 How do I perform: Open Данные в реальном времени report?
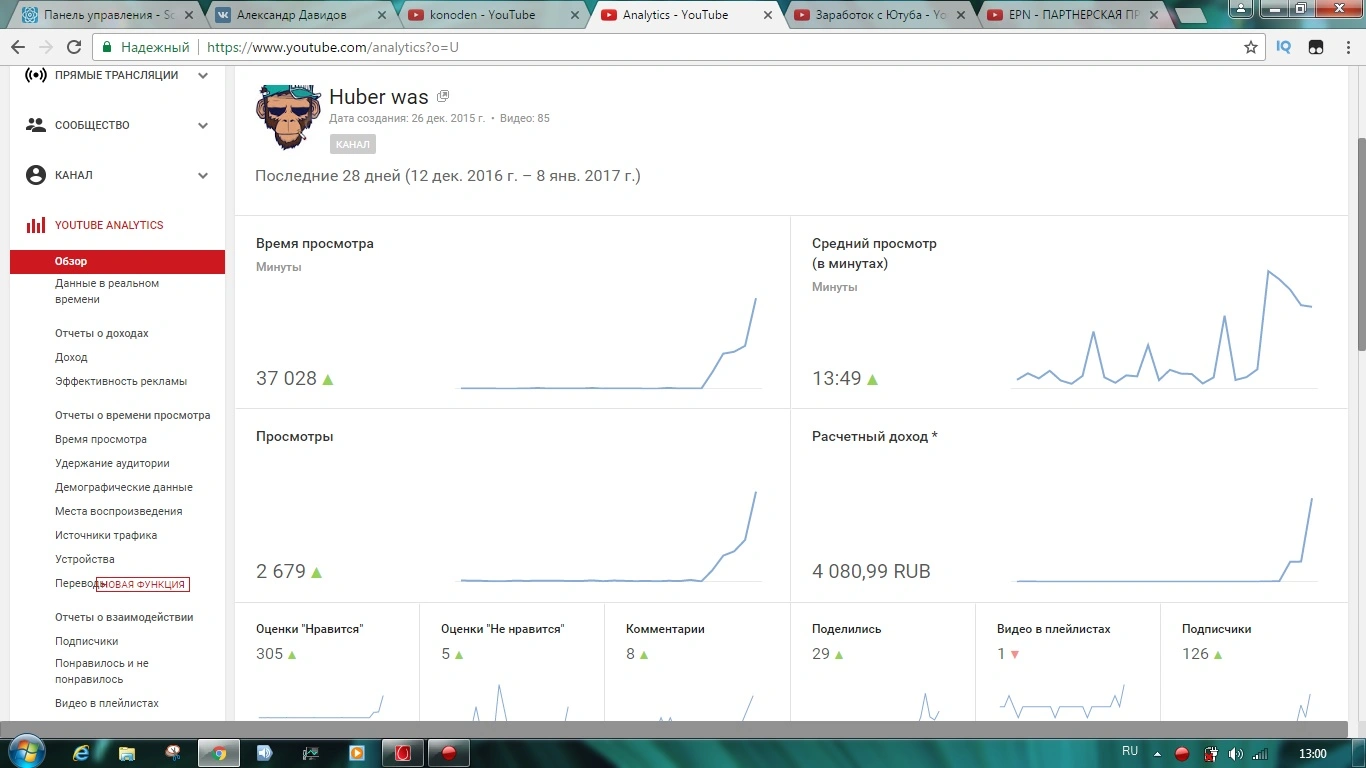107,291
